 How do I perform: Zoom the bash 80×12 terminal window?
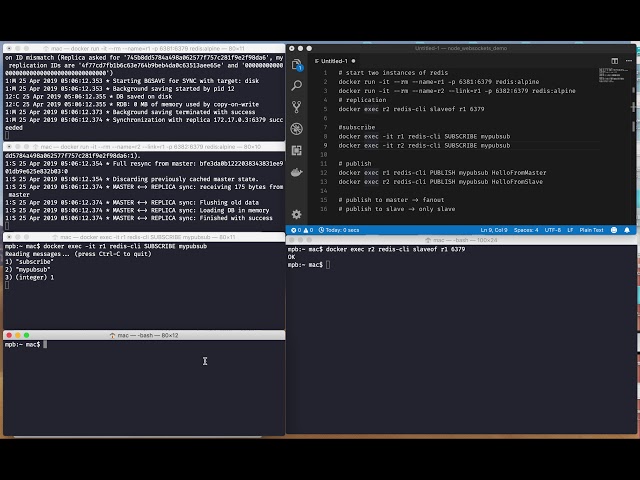27,335
